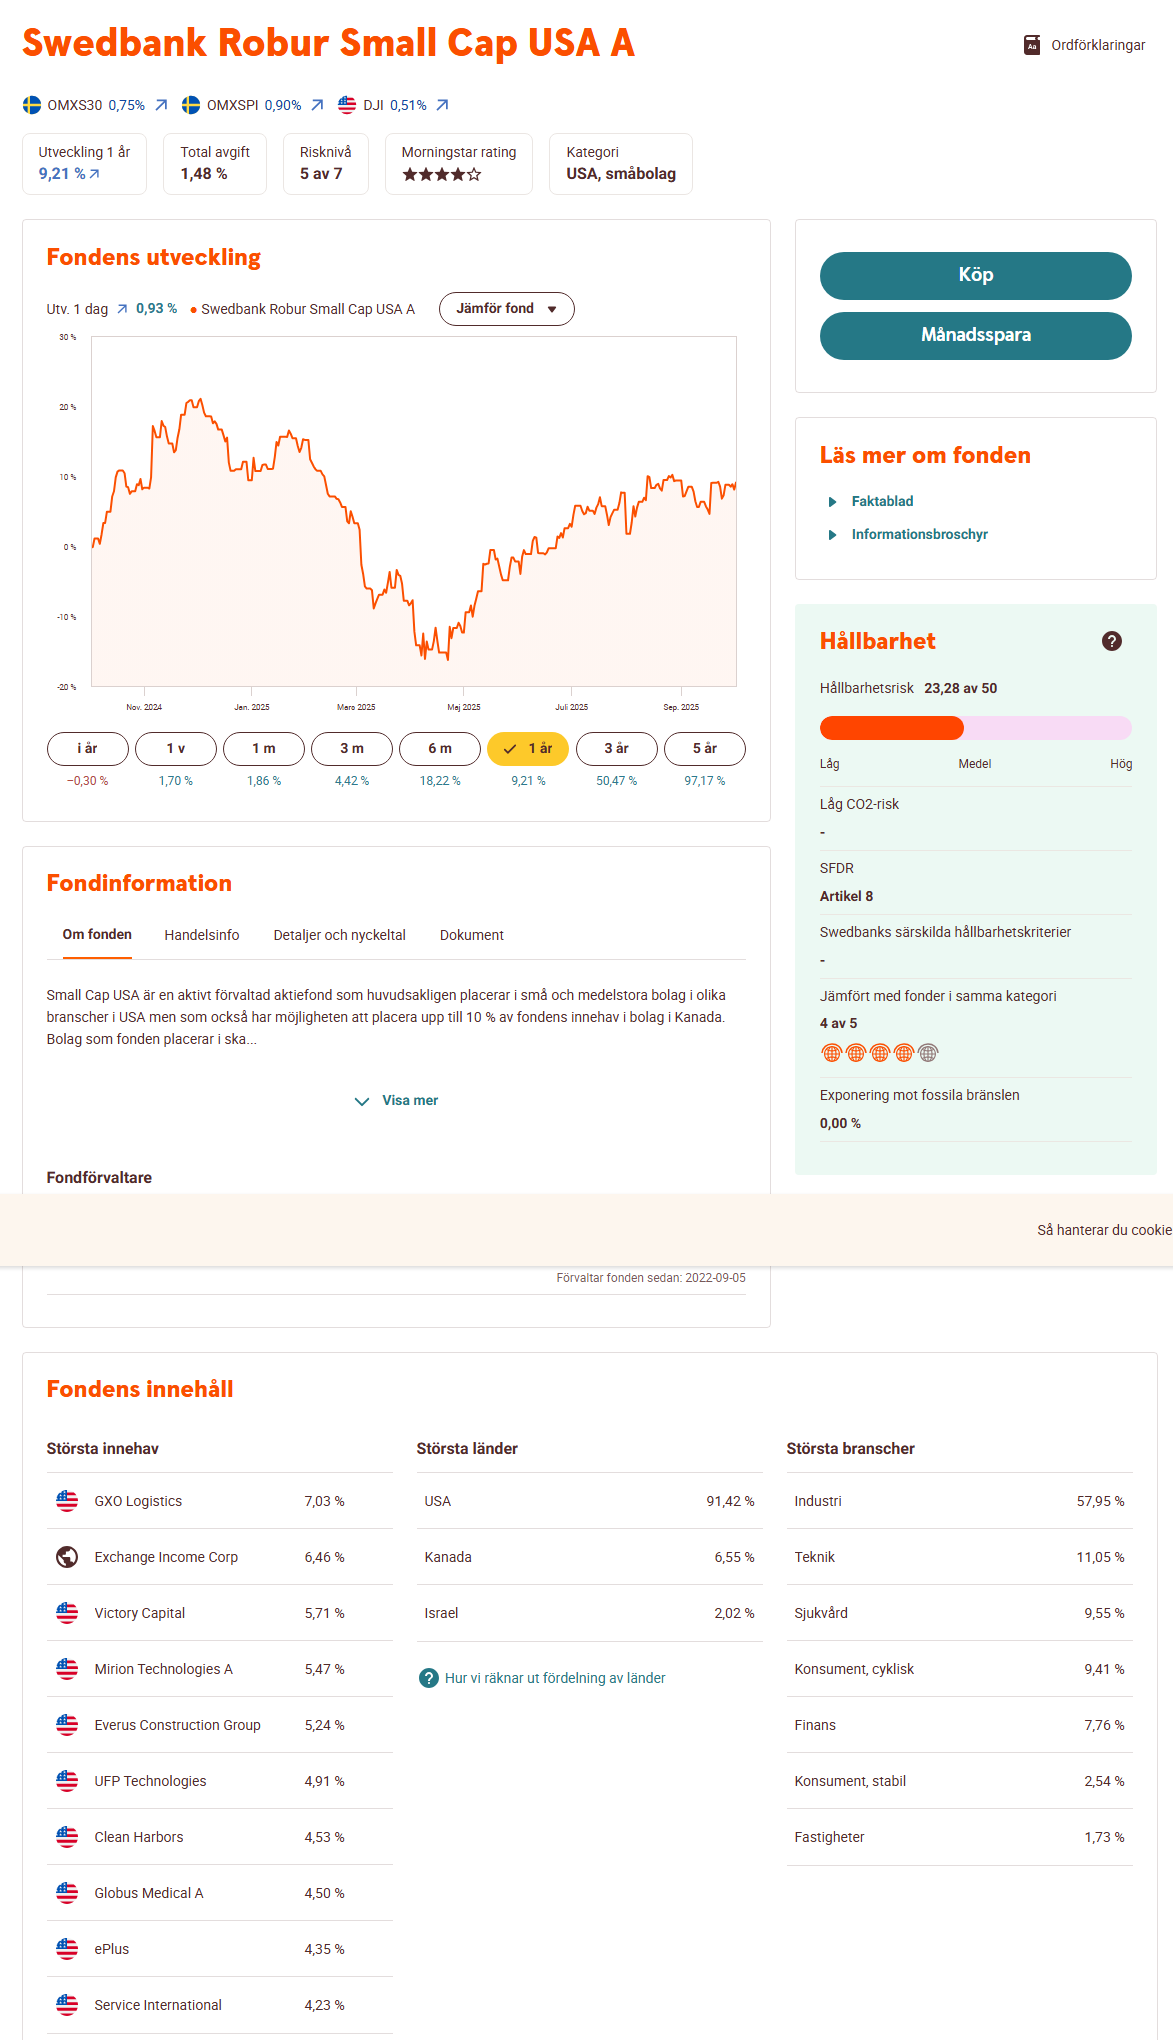The image size is (1173, 2040).
Task: Select the 6 m period option
Action: [x=440, y=749]
